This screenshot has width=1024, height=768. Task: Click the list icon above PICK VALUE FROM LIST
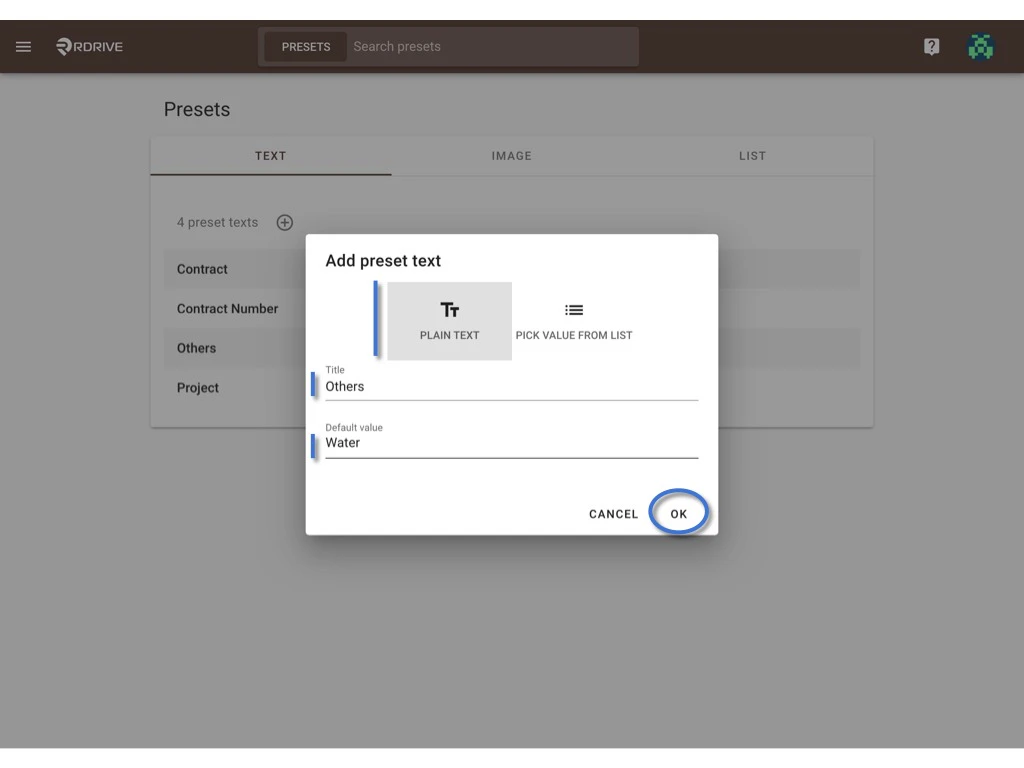[x=573, y=309]
